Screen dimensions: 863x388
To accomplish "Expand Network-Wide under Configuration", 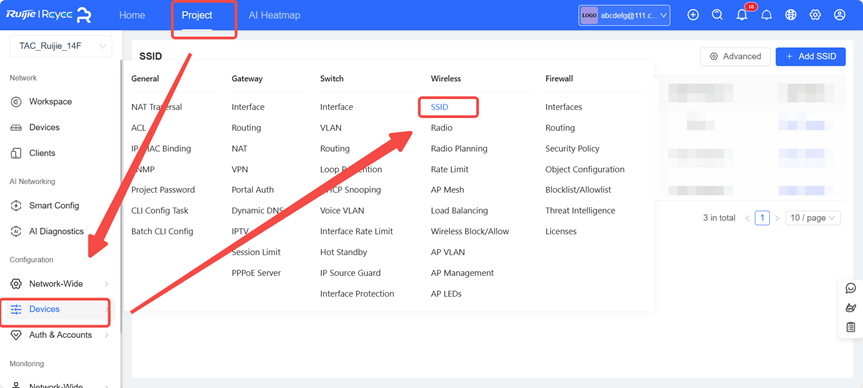I will pyautogui.click(x=61, y=284).
